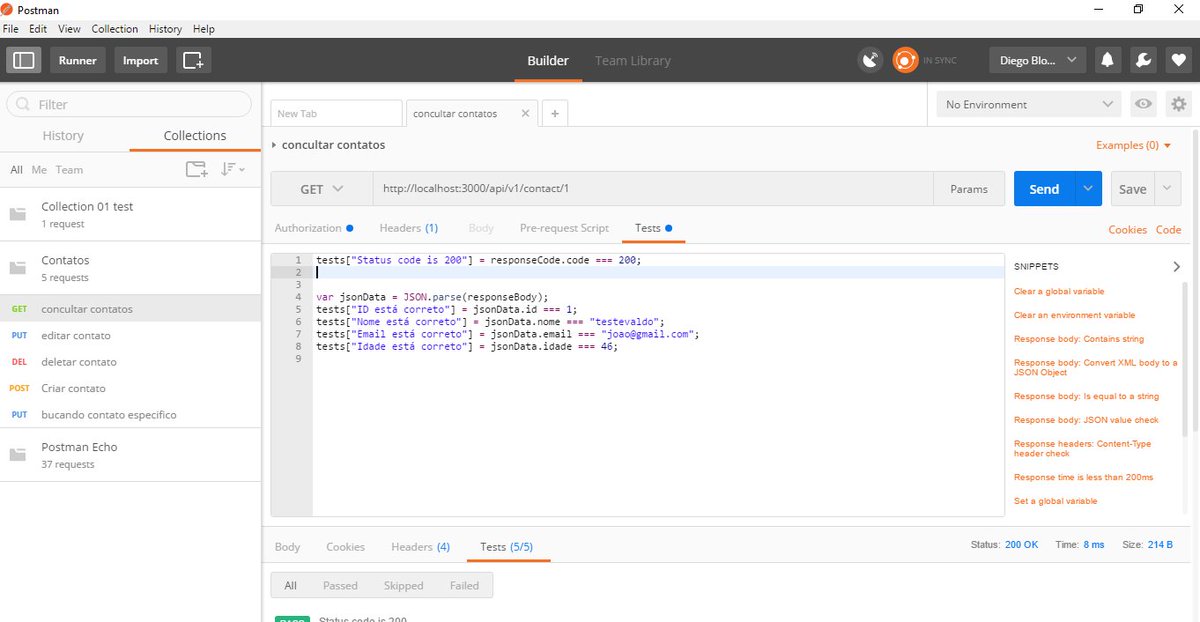This screenshot has width=1200, height=622.
Task: Open the View menu
Action: point(69,29)
